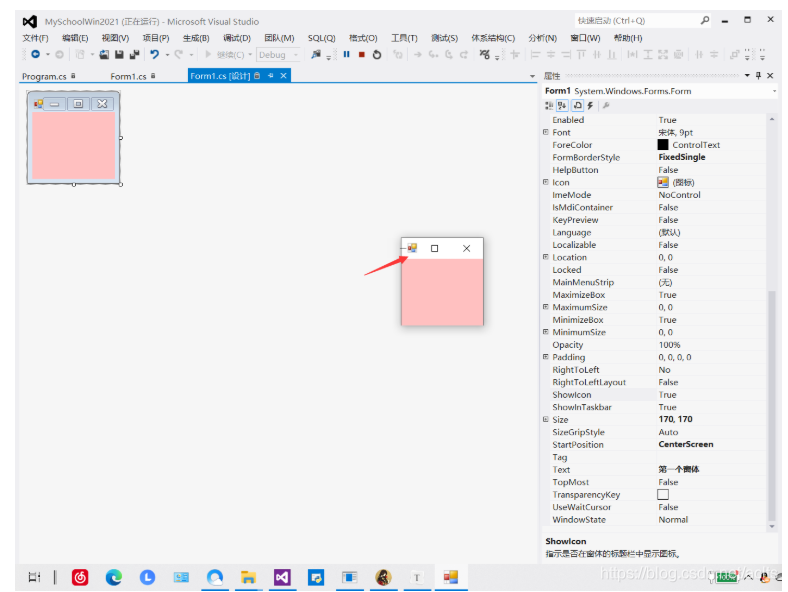This screenshot has height=592, width=788.
Task: Expand the Padding property node
Action: pos(546,357)
